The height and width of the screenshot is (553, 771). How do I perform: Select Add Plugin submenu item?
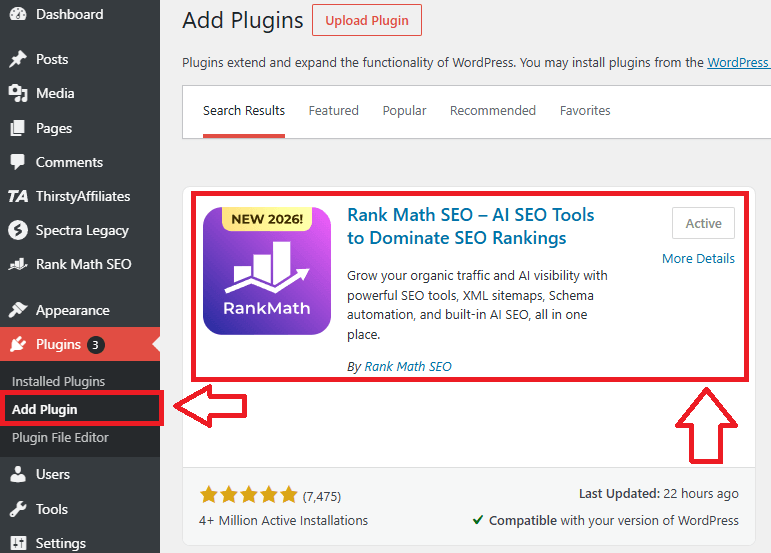[x=45, y=409]
